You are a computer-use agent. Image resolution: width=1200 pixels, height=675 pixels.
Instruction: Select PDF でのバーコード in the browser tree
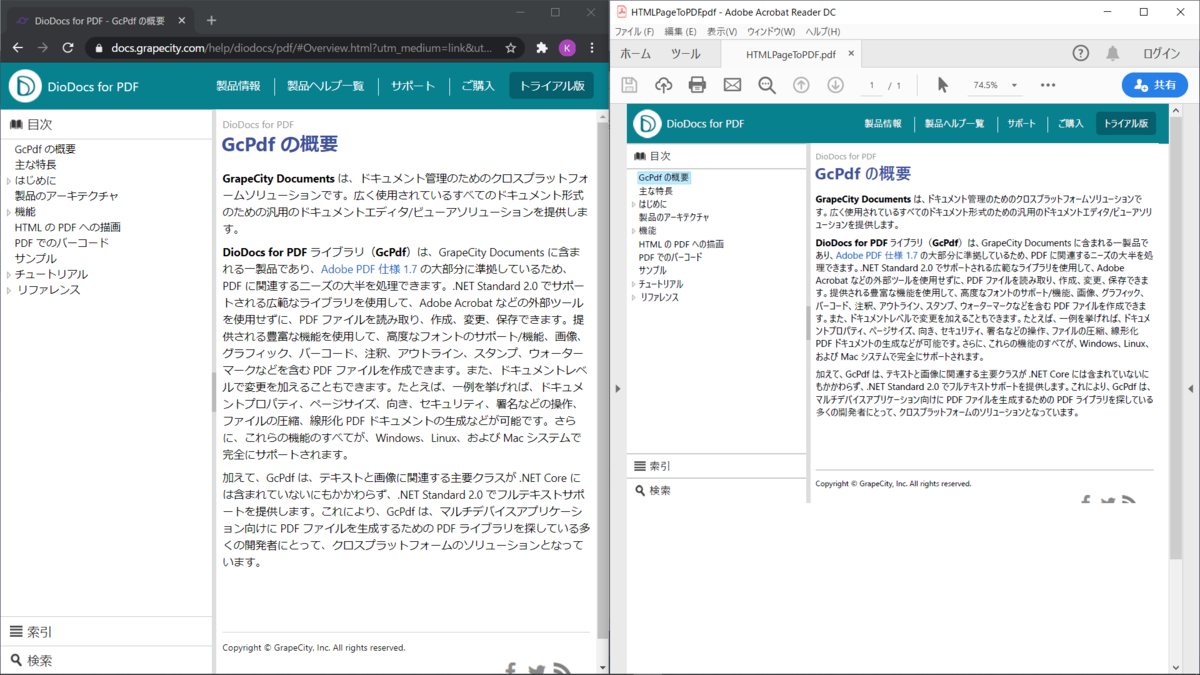62,243
